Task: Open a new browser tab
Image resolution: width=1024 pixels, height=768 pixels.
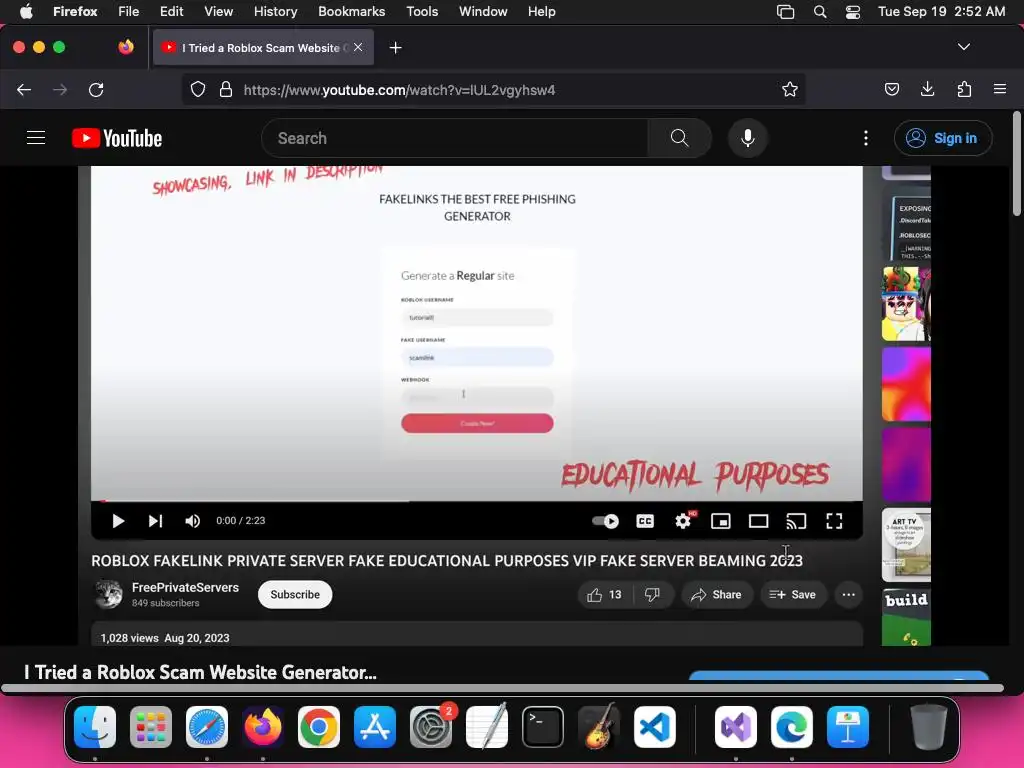Action: tap(395, 48)
